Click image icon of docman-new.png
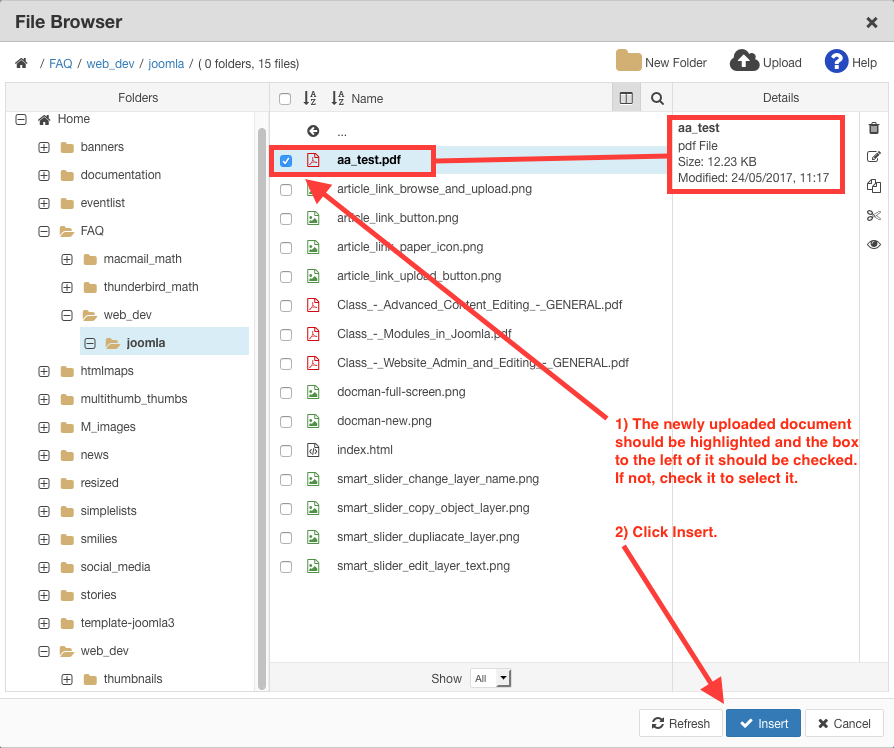This screenshot has height=748, width=894. [x=313, y=421]
